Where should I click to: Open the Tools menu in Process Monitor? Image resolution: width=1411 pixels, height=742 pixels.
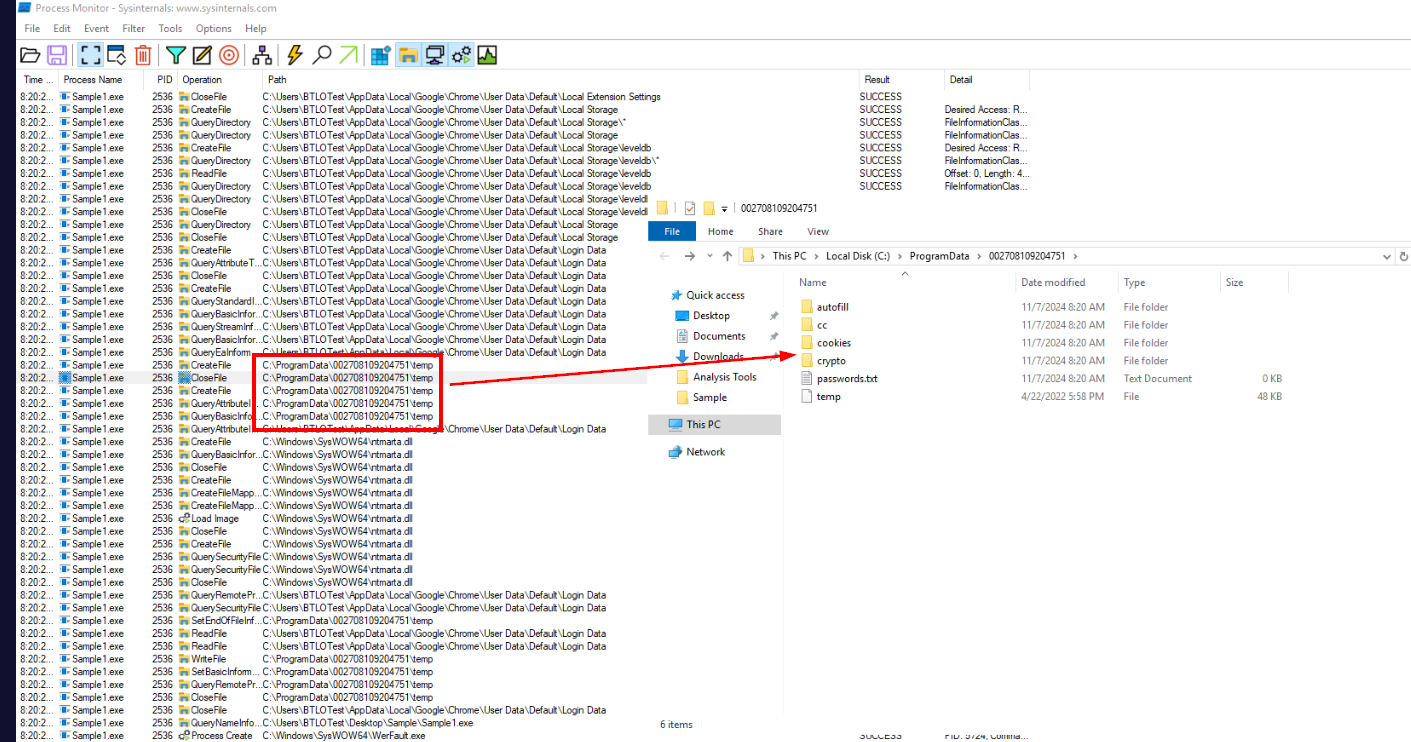[x=171, y=29]
